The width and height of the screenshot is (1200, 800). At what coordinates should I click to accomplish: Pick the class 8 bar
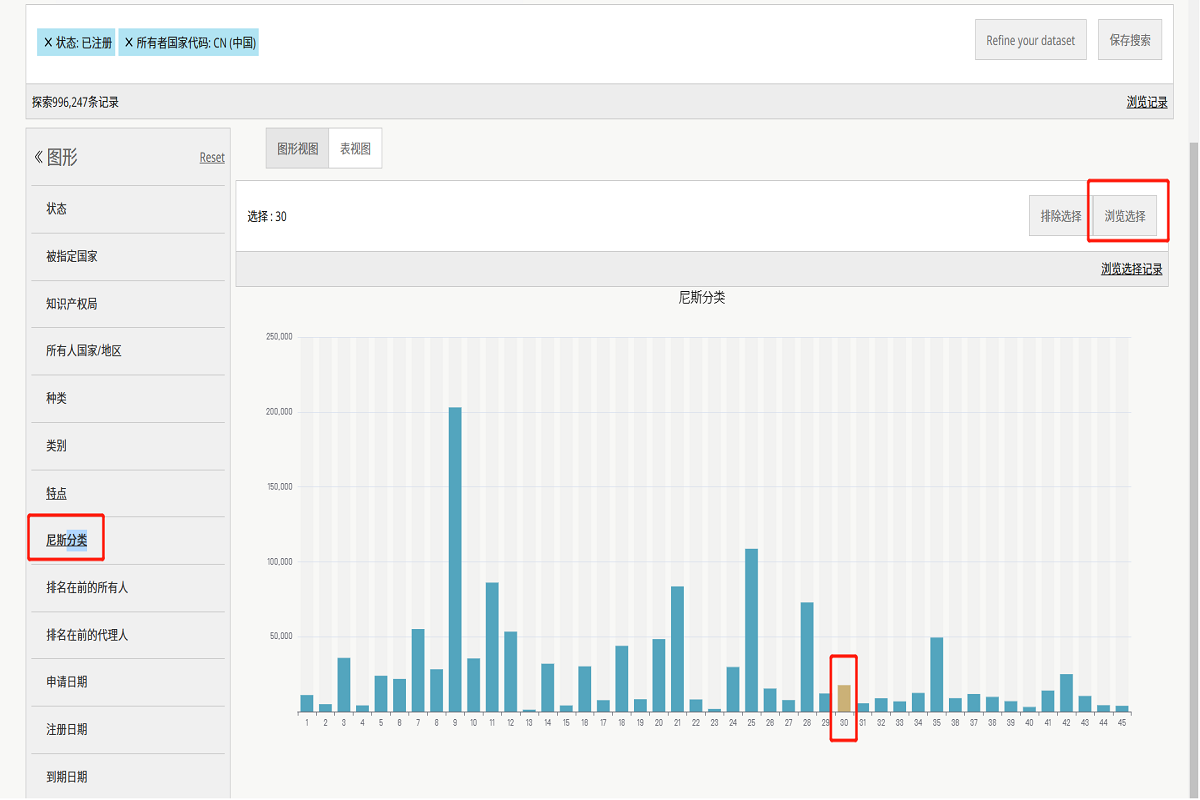tap(437, 690)
